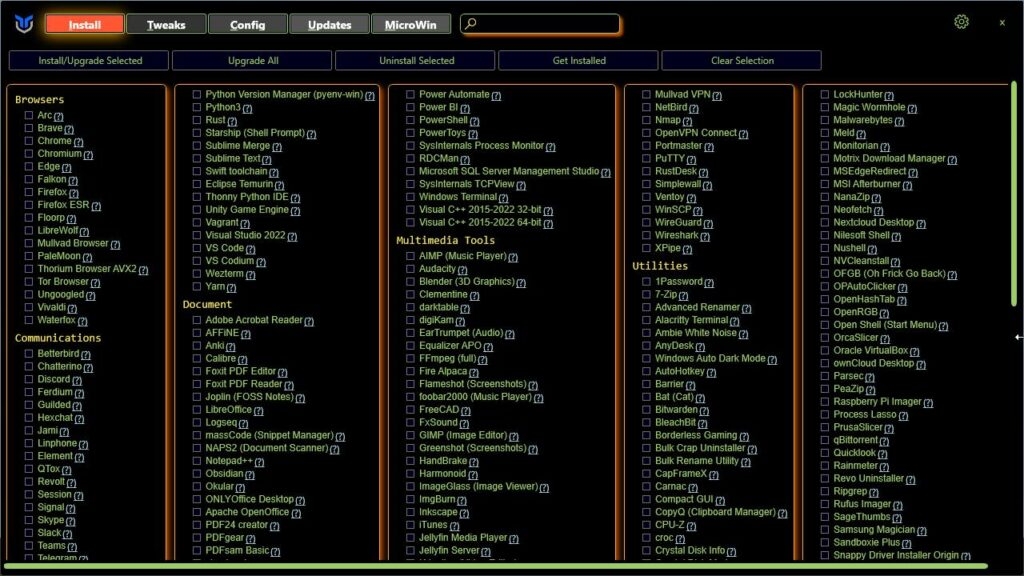Switch to the Install tab

(x=85, y=25)
